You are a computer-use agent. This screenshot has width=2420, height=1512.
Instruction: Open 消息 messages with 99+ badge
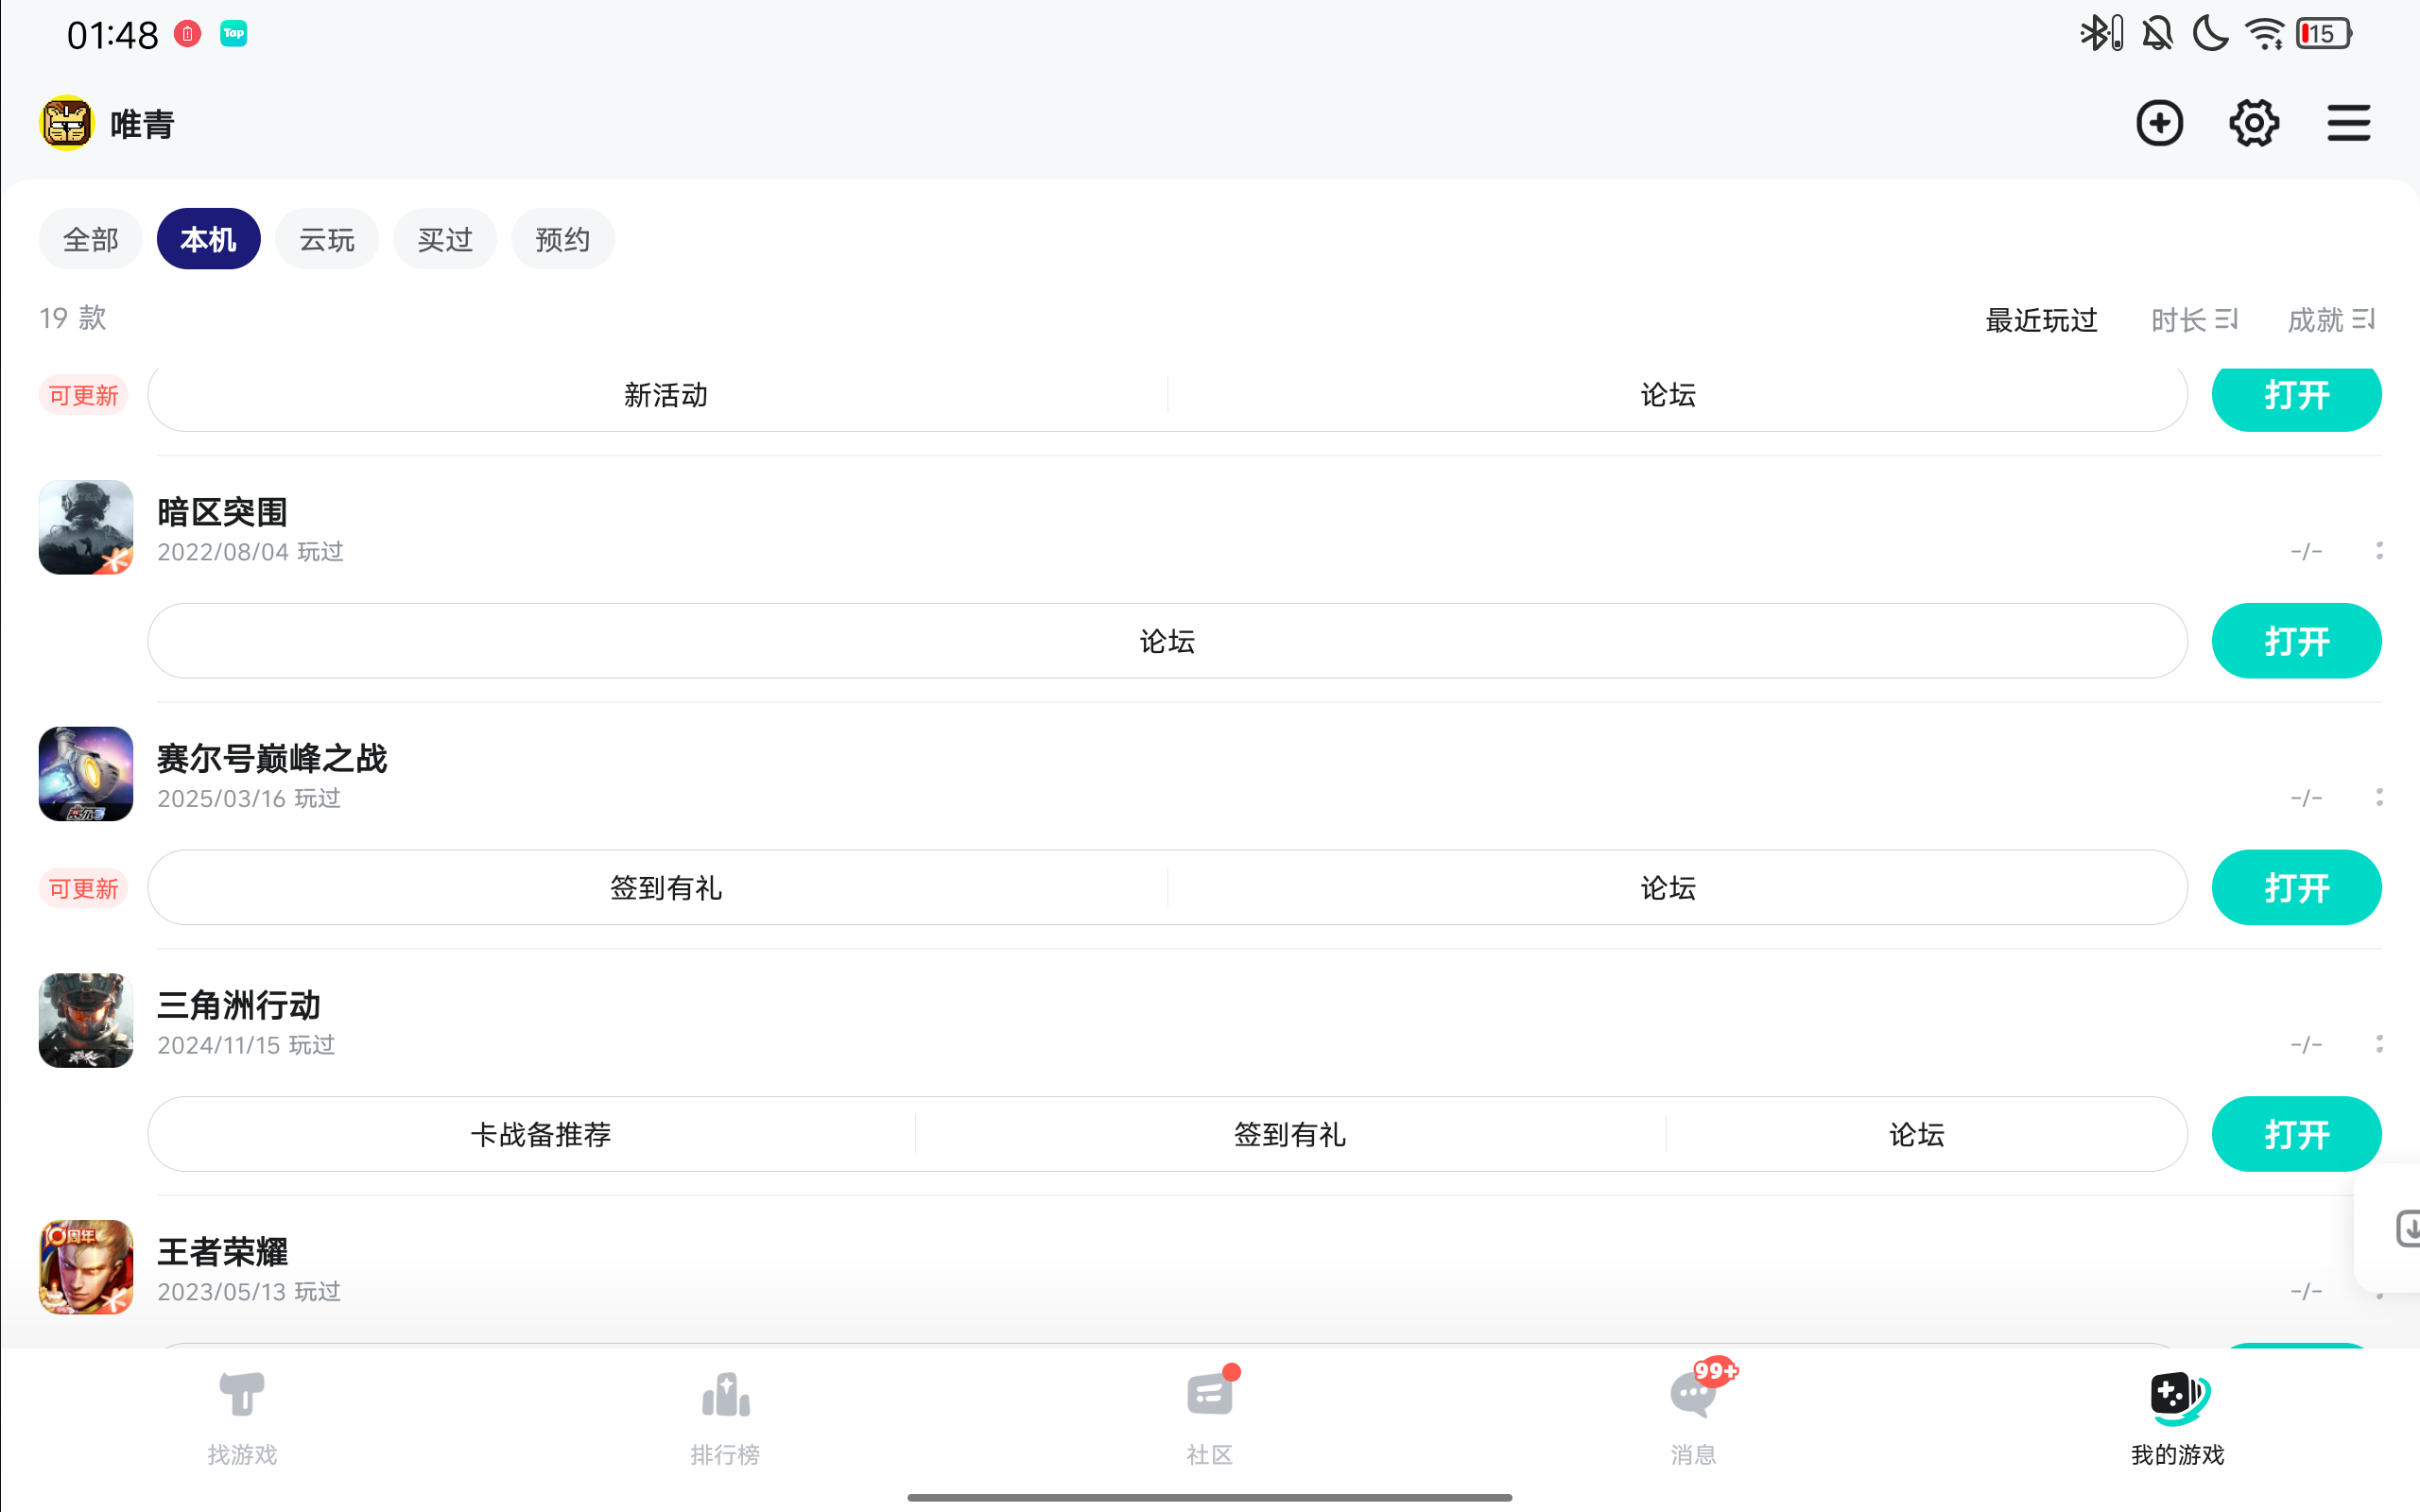(1693, 1416)
